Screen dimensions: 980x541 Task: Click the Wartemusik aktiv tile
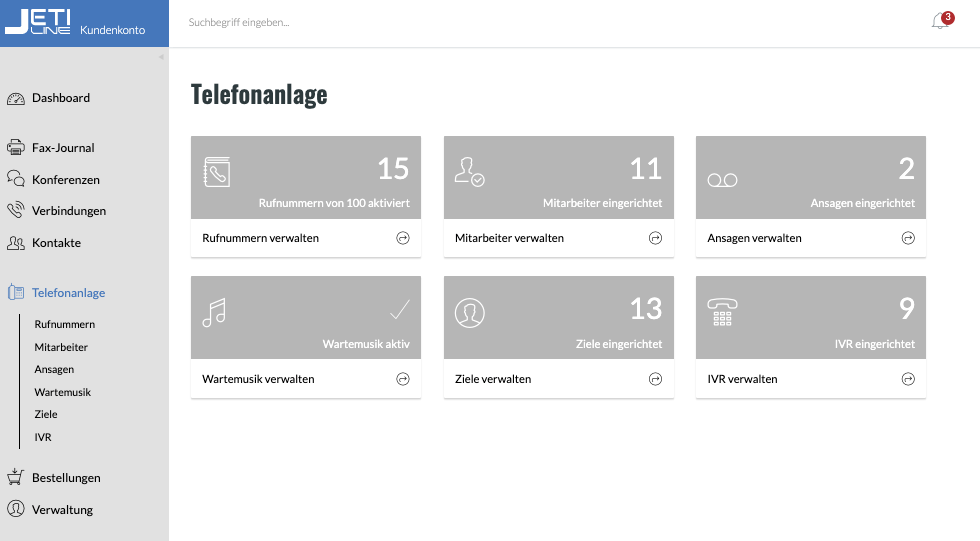click(306, 317)
